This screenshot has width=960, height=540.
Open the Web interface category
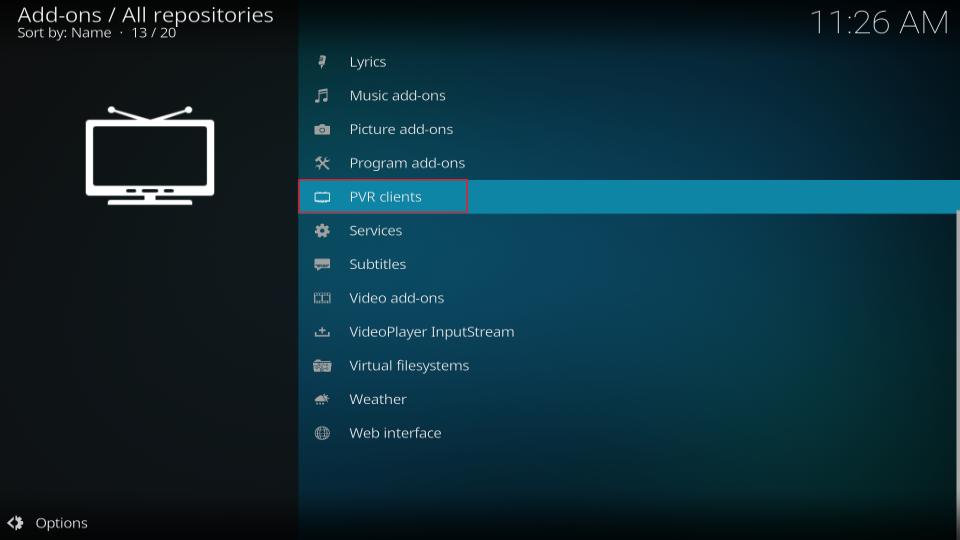[x=627, y=433]
